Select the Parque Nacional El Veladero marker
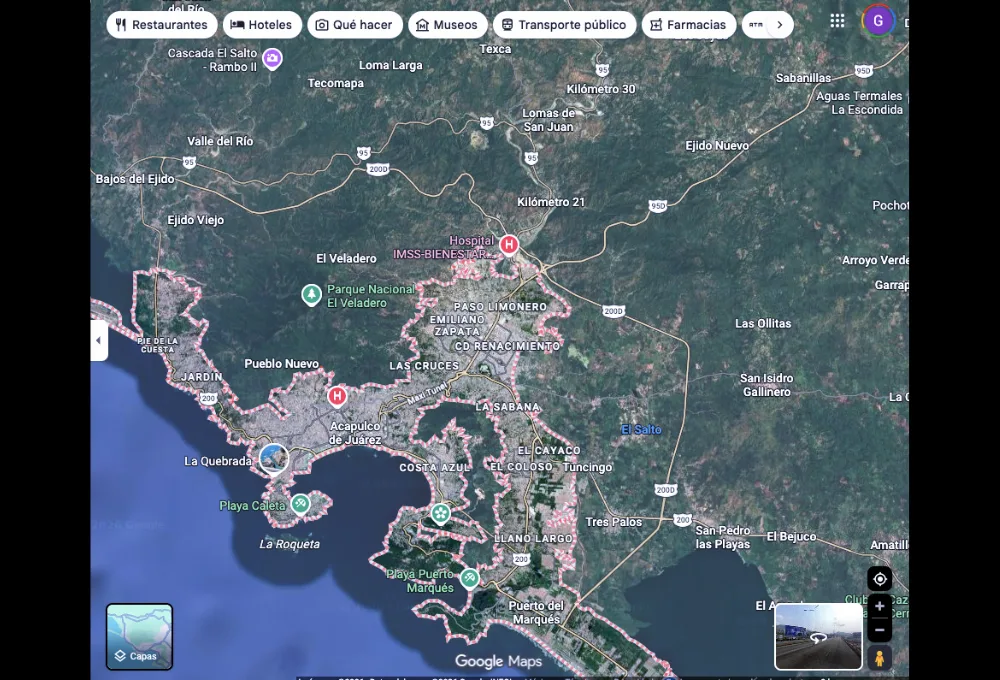This screenshot has height=680, width=1000. 311,294
